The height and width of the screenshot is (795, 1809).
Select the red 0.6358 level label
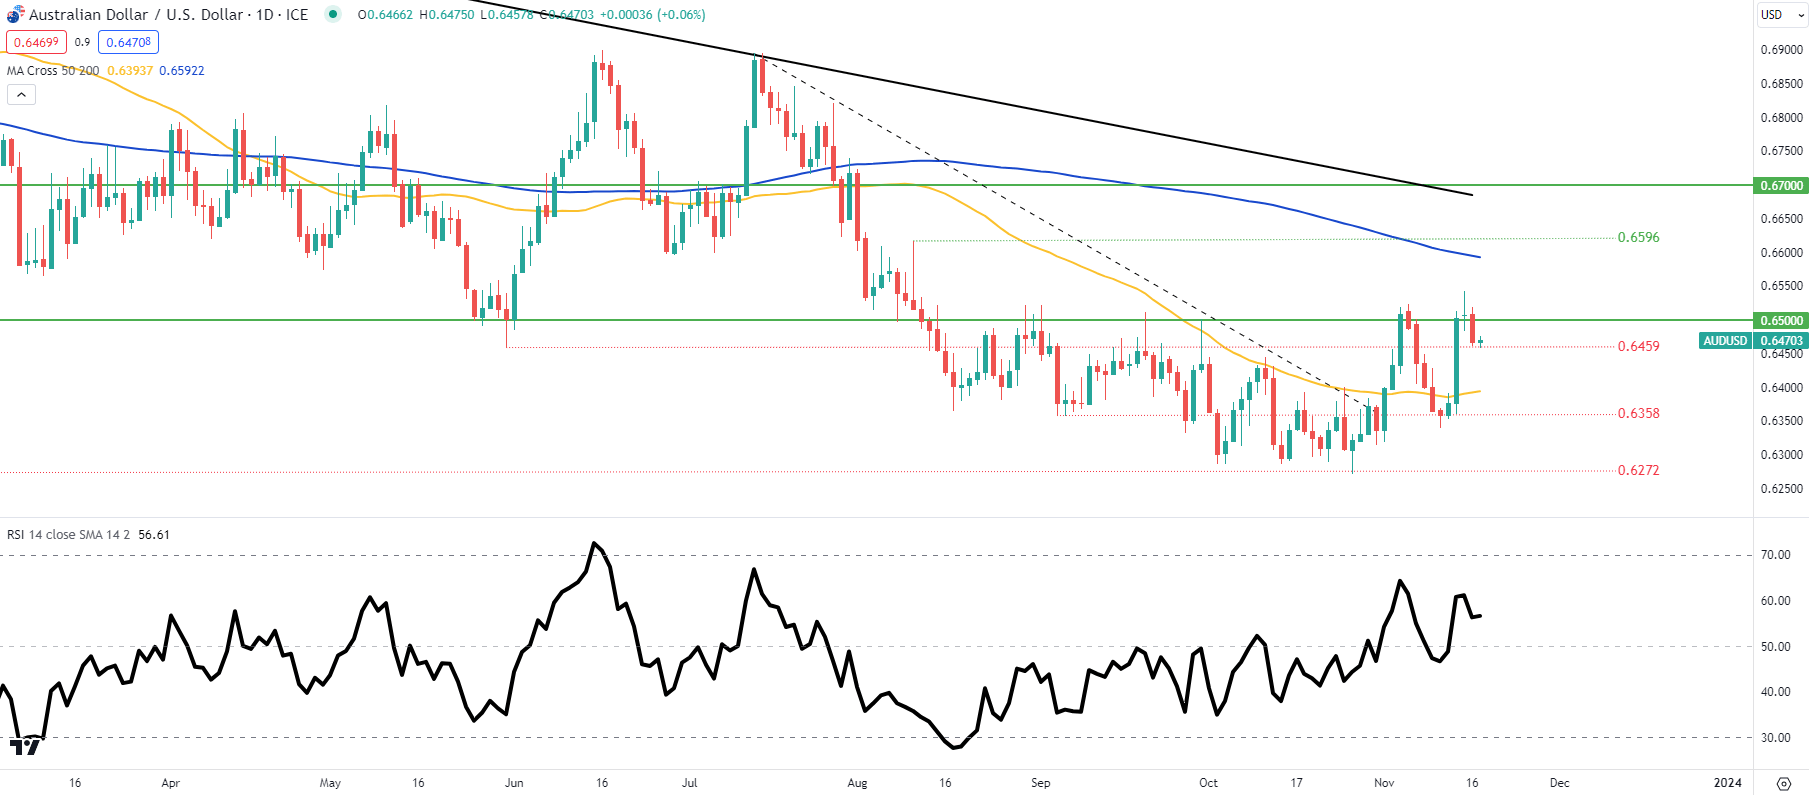(x=1639, y=414)
